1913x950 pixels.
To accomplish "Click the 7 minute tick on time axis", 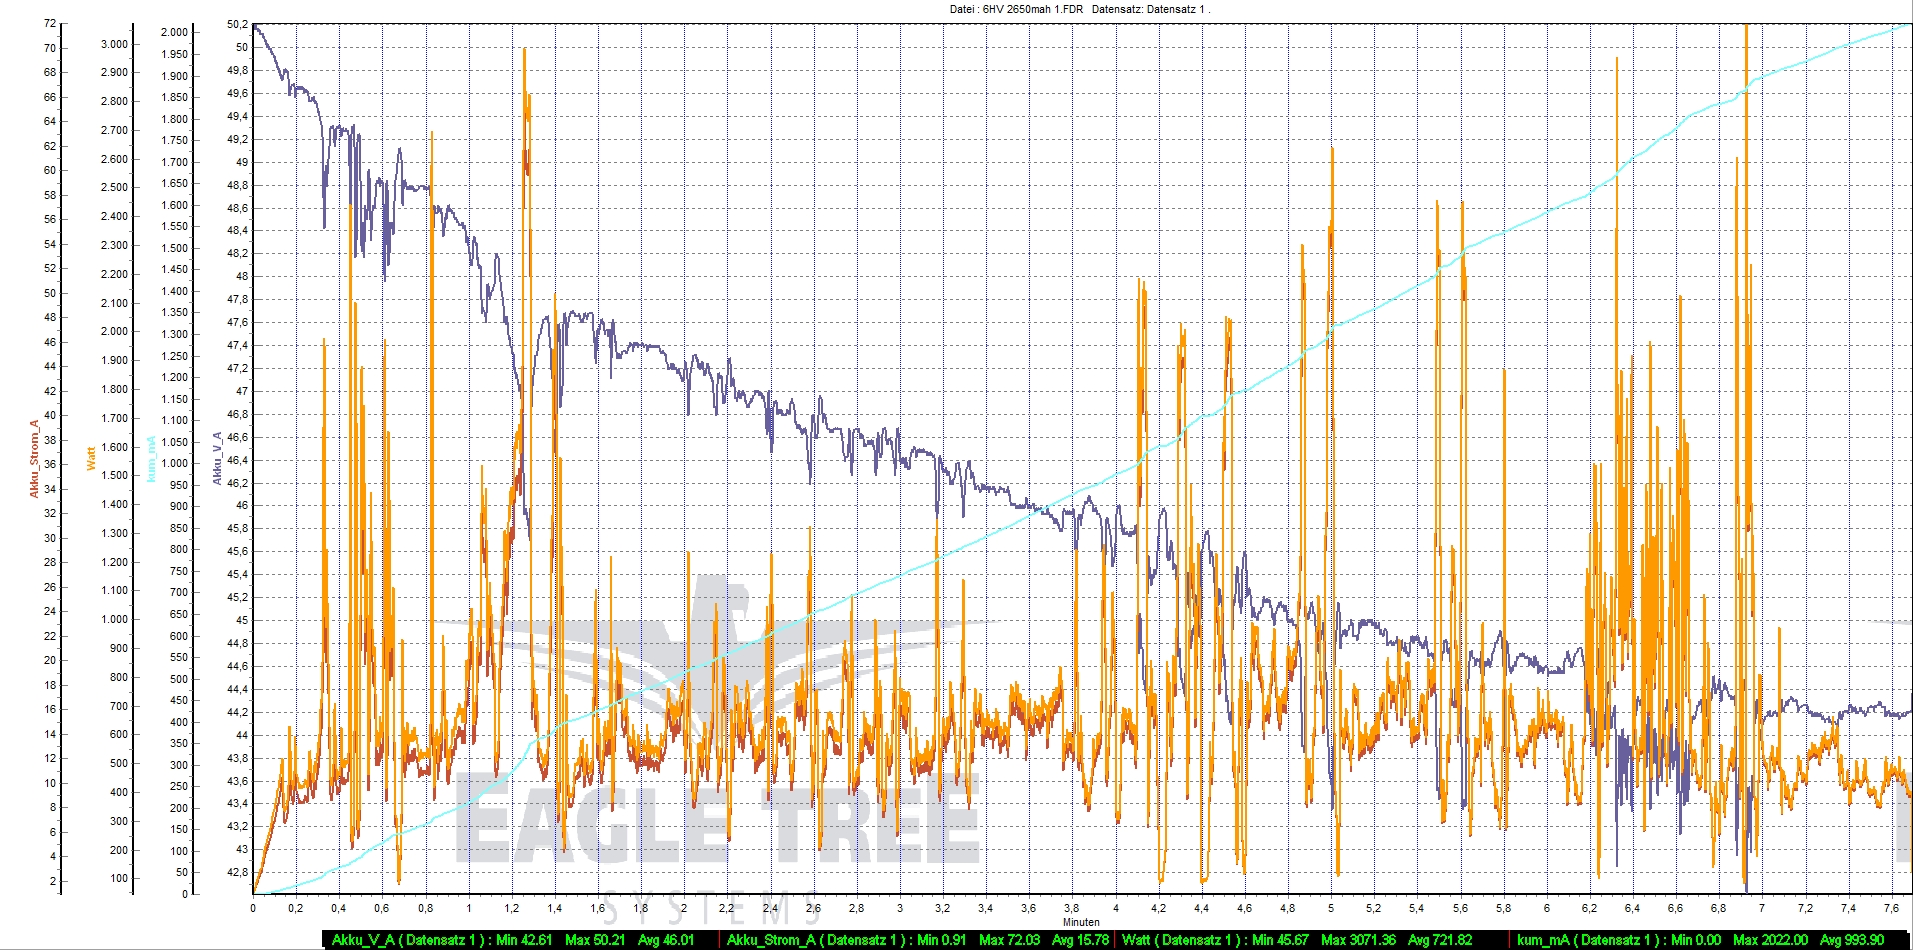I will point(1762,908).
